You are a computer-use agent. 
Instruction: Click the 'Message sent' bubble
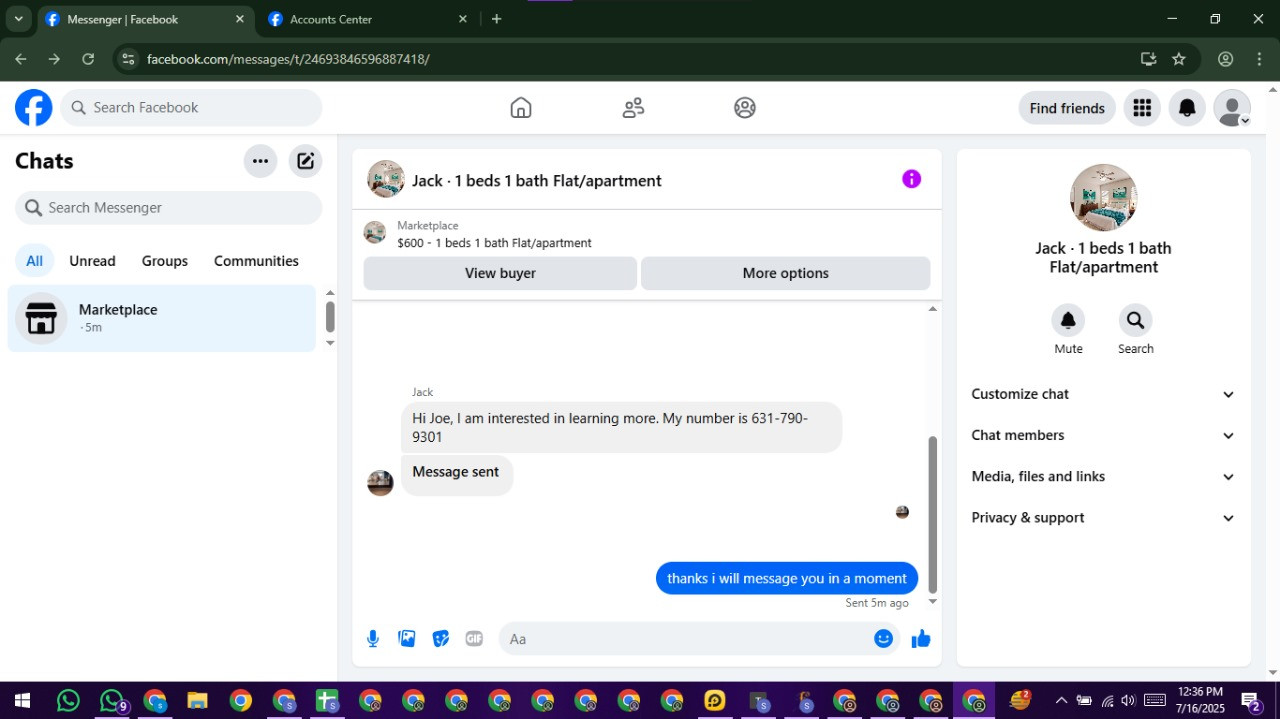coord(457,474)
